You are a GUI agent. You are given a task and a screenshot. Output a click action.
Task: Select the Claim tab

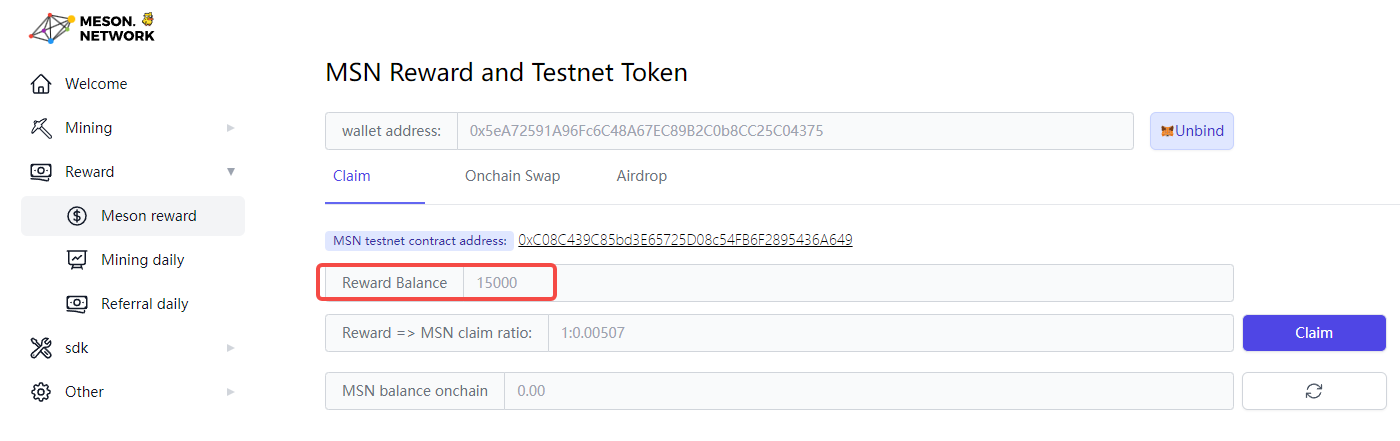[x=351, y=176]
